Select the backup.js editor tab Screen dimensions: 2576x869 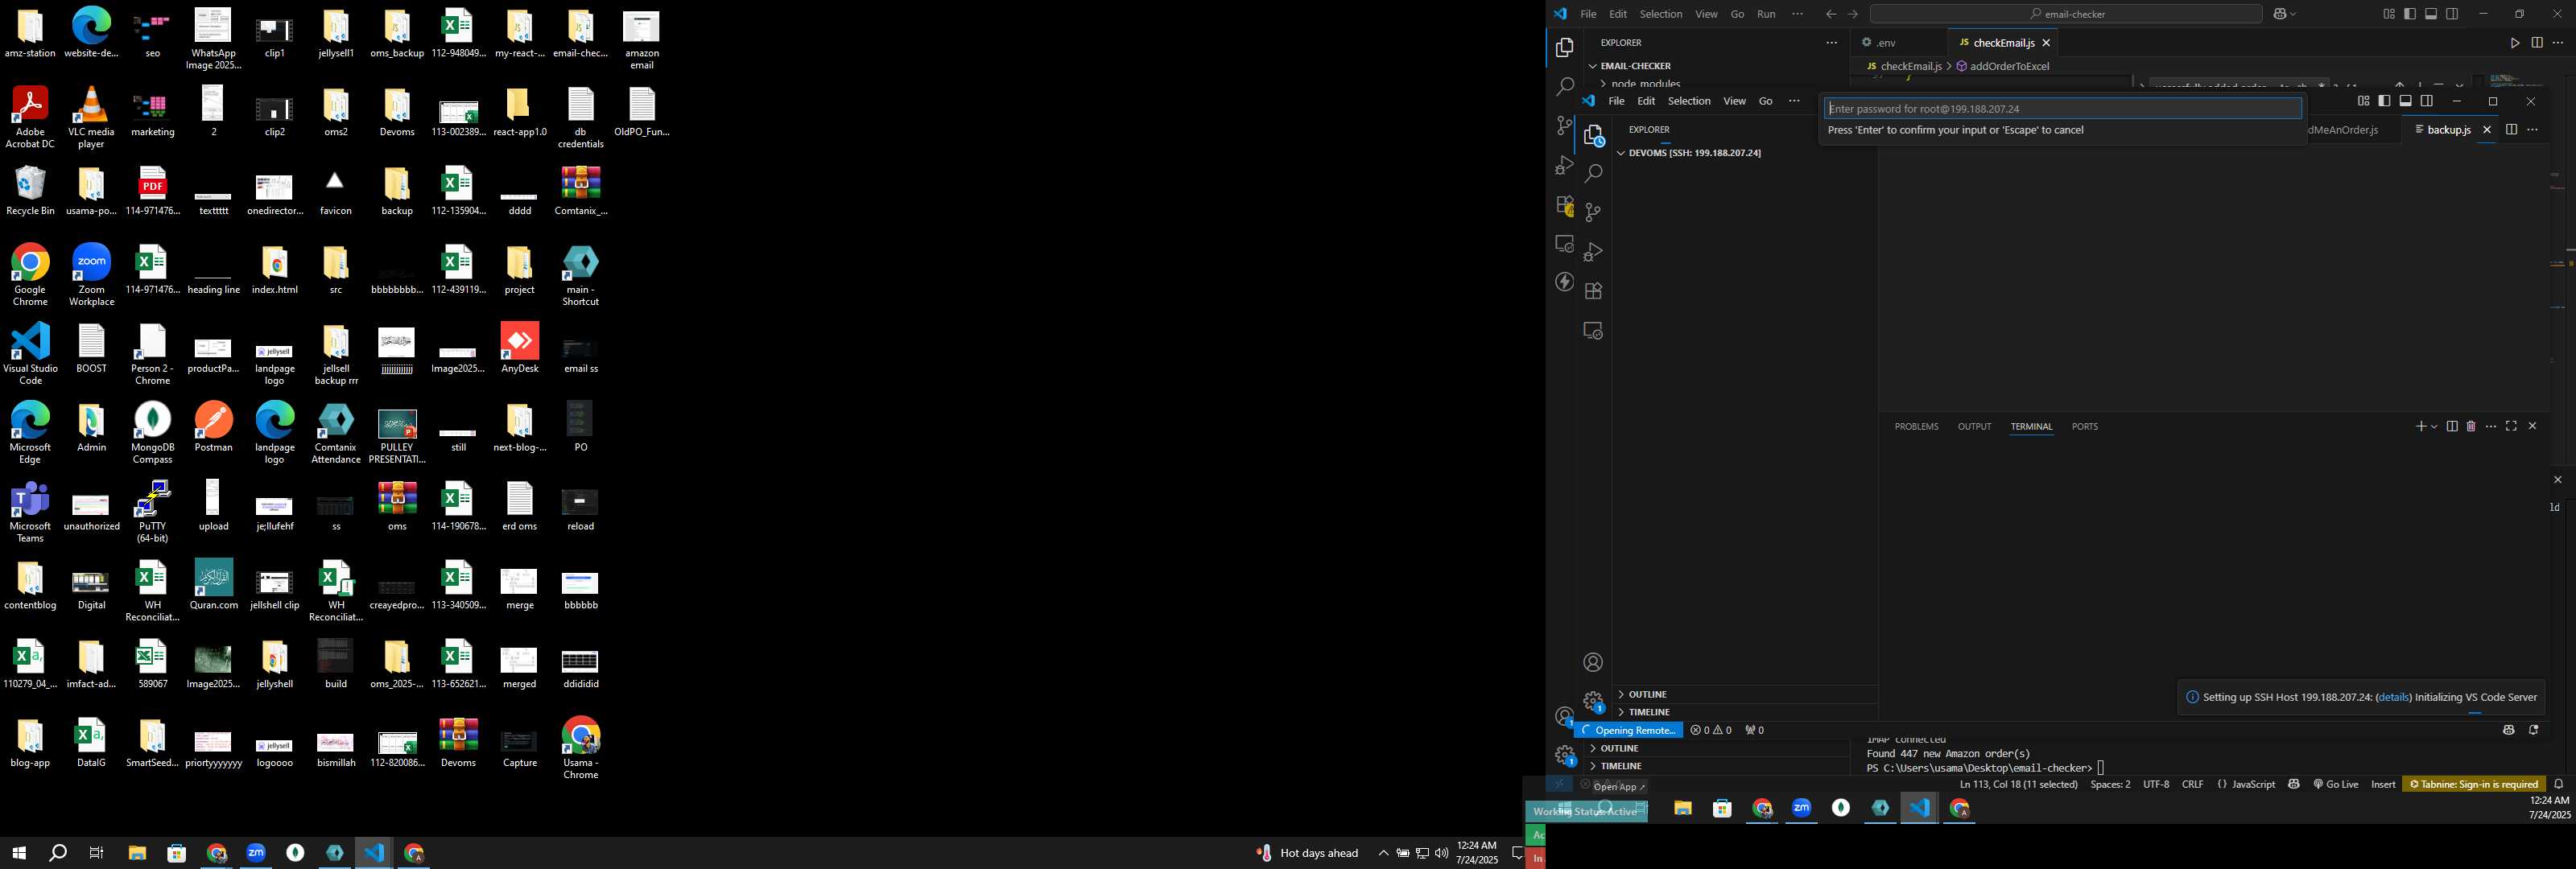(2447, 130)
